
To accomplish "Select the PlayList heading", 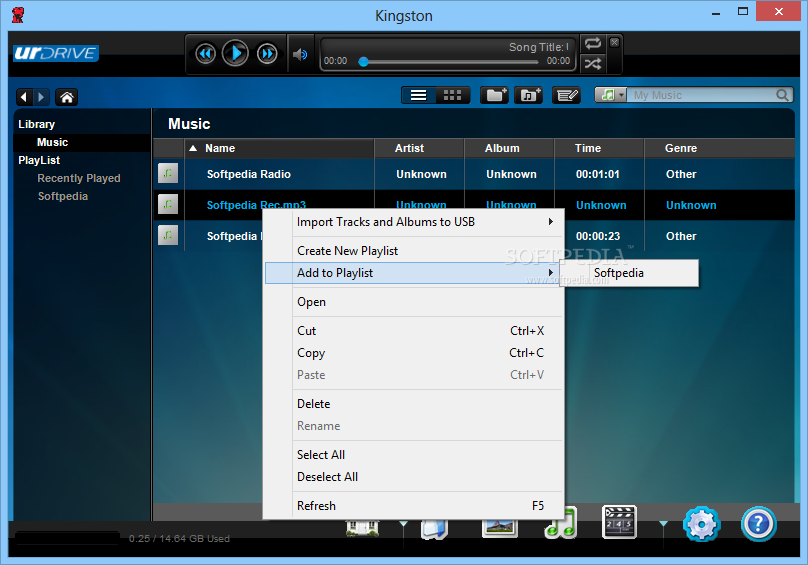I will tap(39, 160).
